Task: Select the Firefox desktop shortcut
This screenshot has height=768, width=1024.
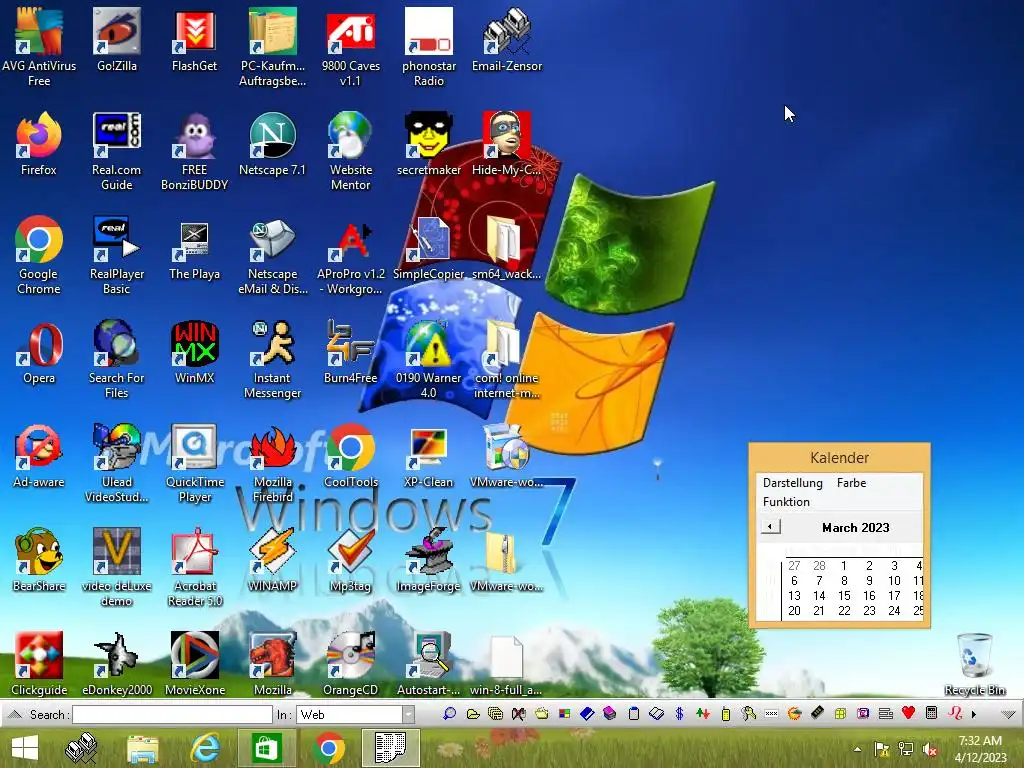Action: click(39, 144)
